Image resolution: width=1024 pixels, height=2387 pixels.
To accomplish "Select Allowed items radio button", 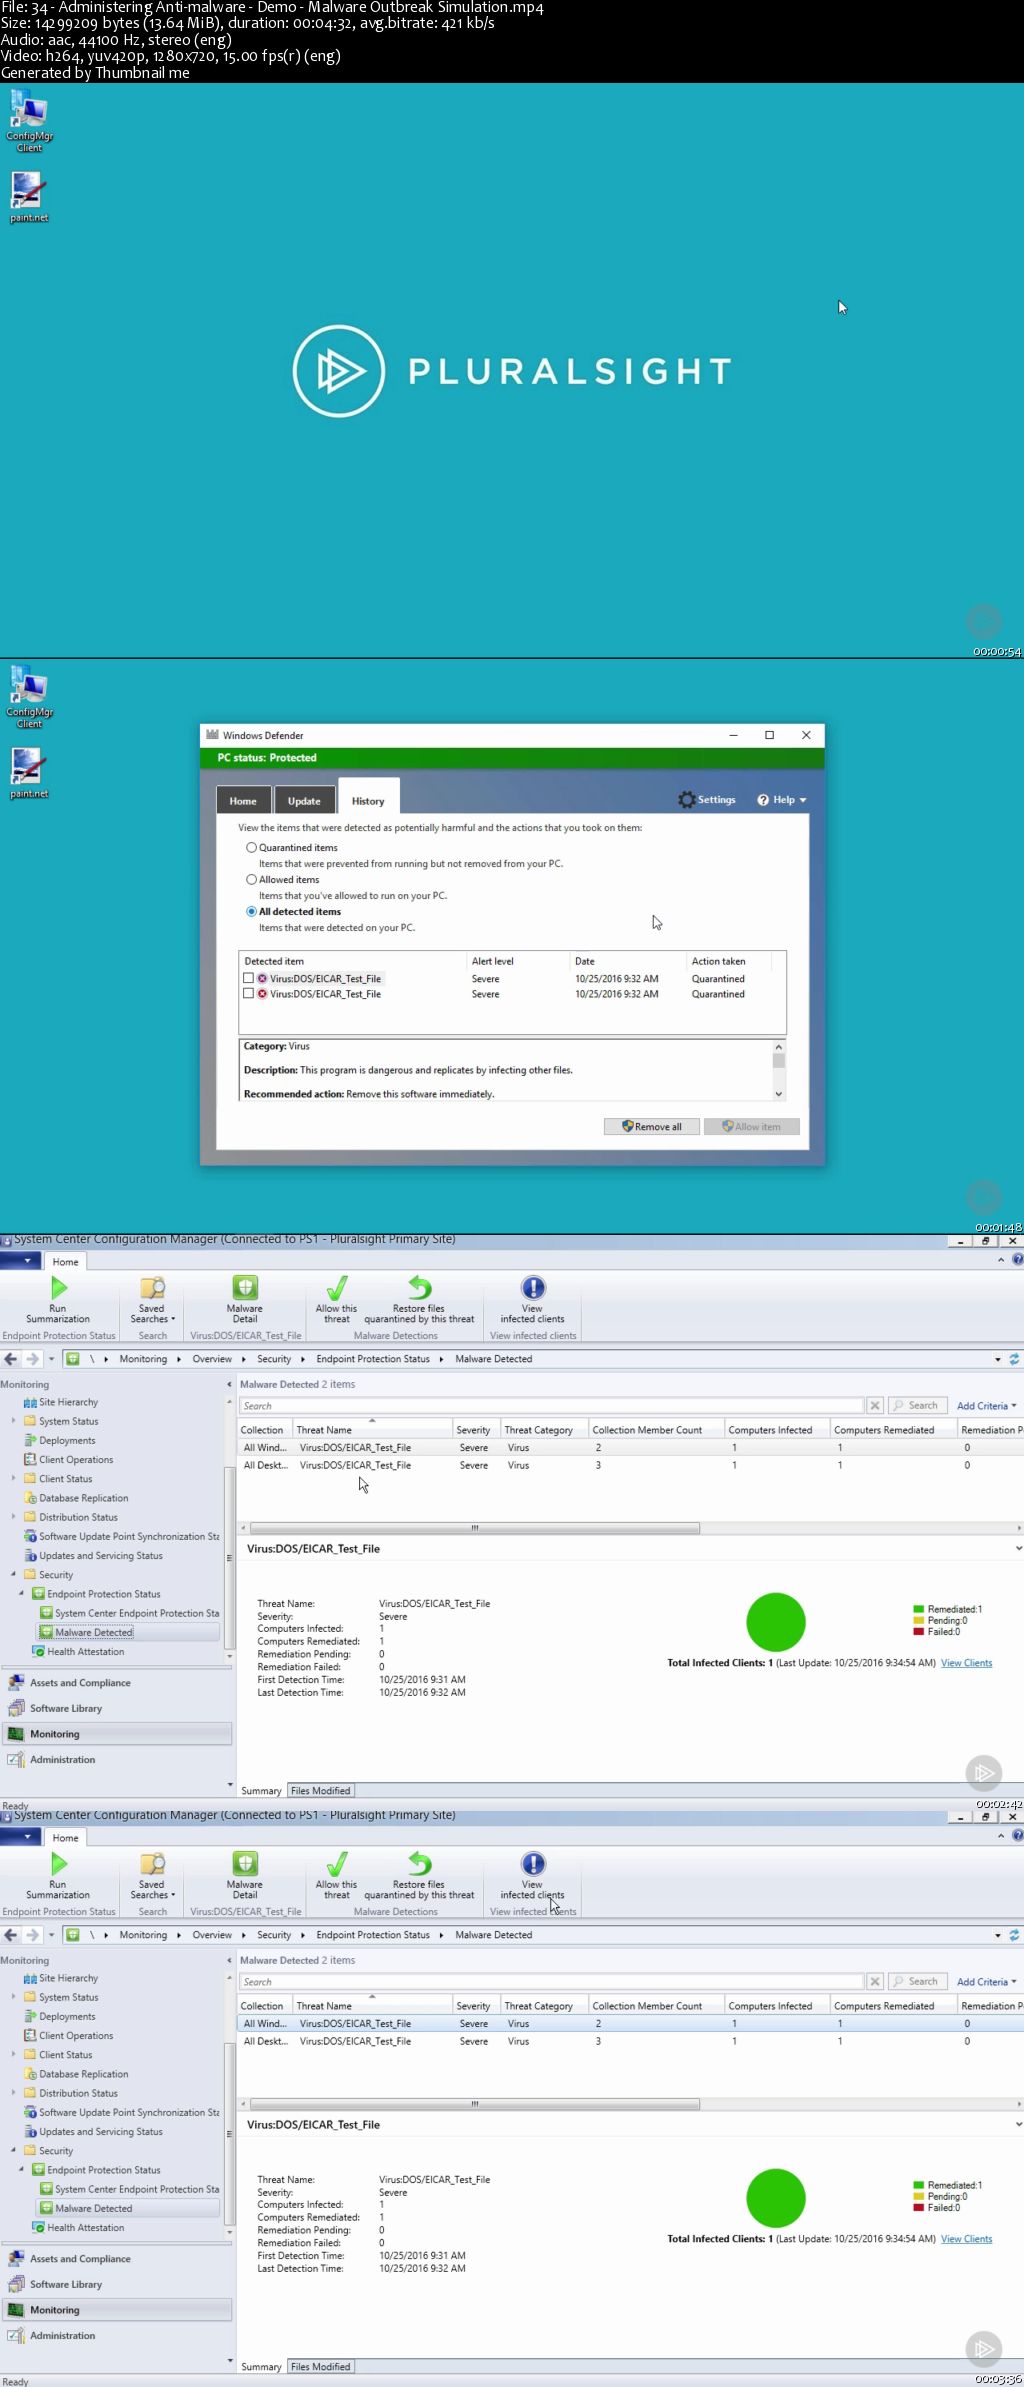I will (x=251, y=879).
